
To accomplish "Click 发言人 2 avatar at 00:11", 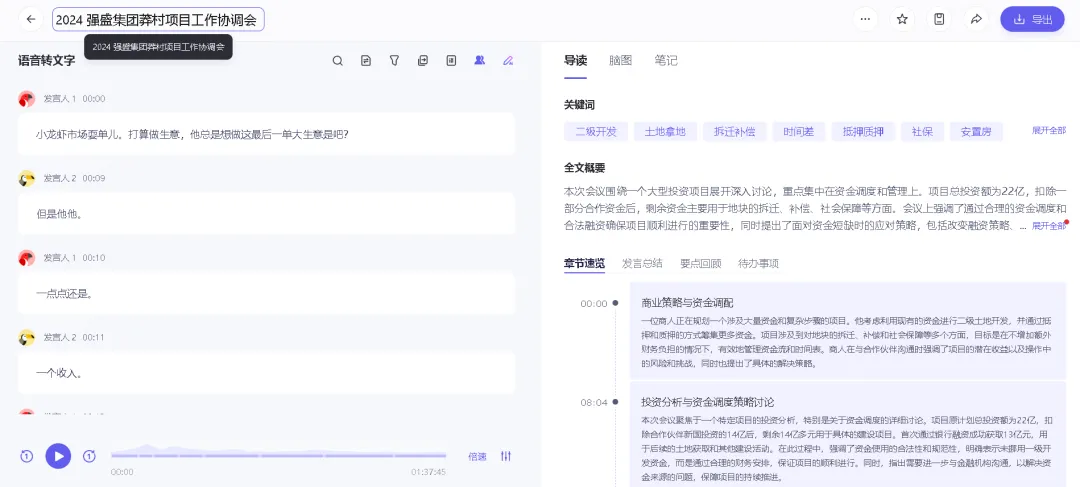I will coord(27,338).
